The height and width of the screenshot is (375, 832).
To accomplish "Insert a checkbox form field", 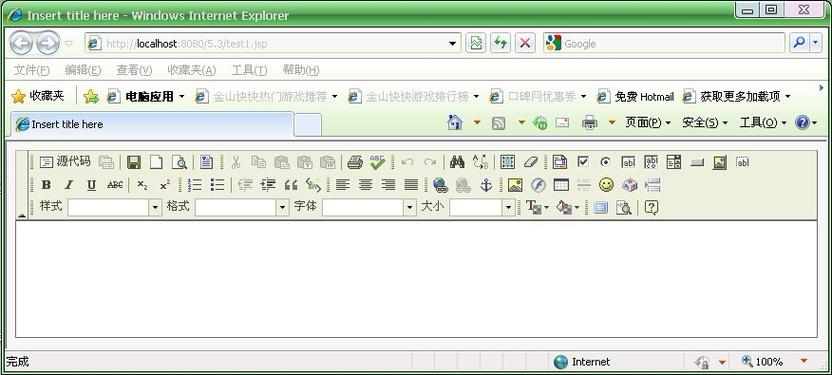I will (583, 162).
